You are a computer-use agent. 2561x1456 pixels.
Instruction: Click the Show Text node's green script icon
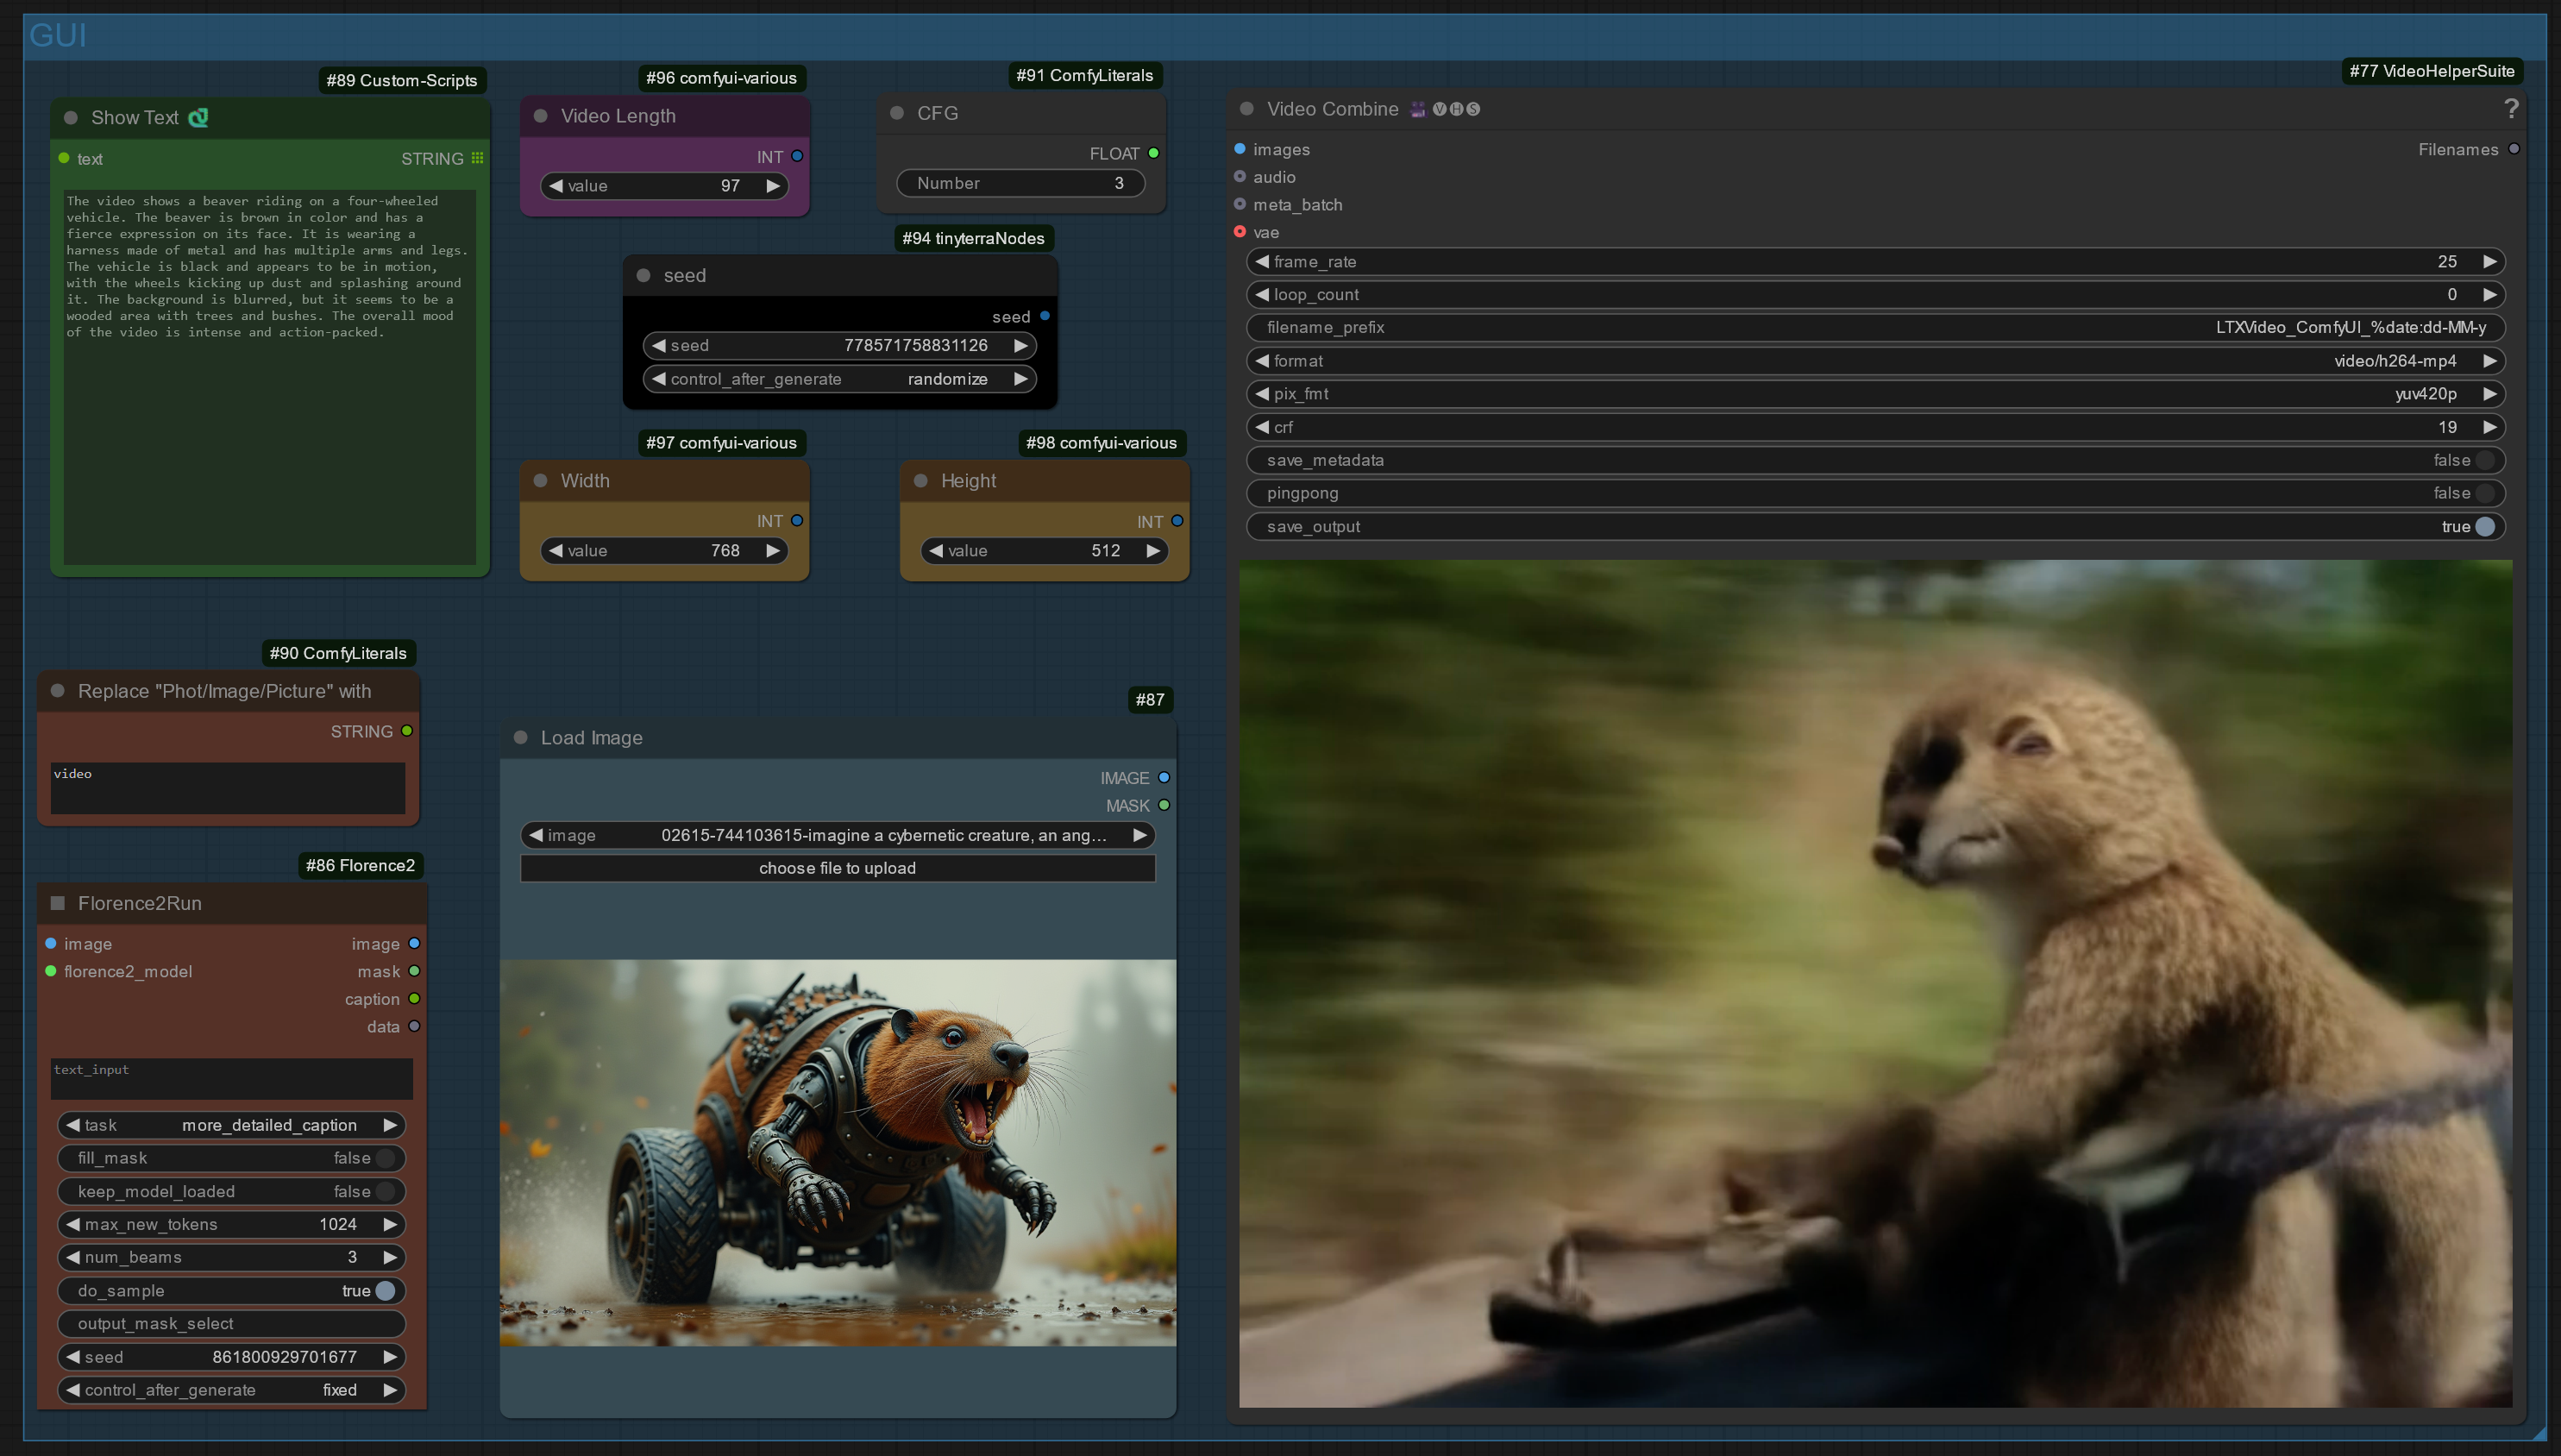198,118
